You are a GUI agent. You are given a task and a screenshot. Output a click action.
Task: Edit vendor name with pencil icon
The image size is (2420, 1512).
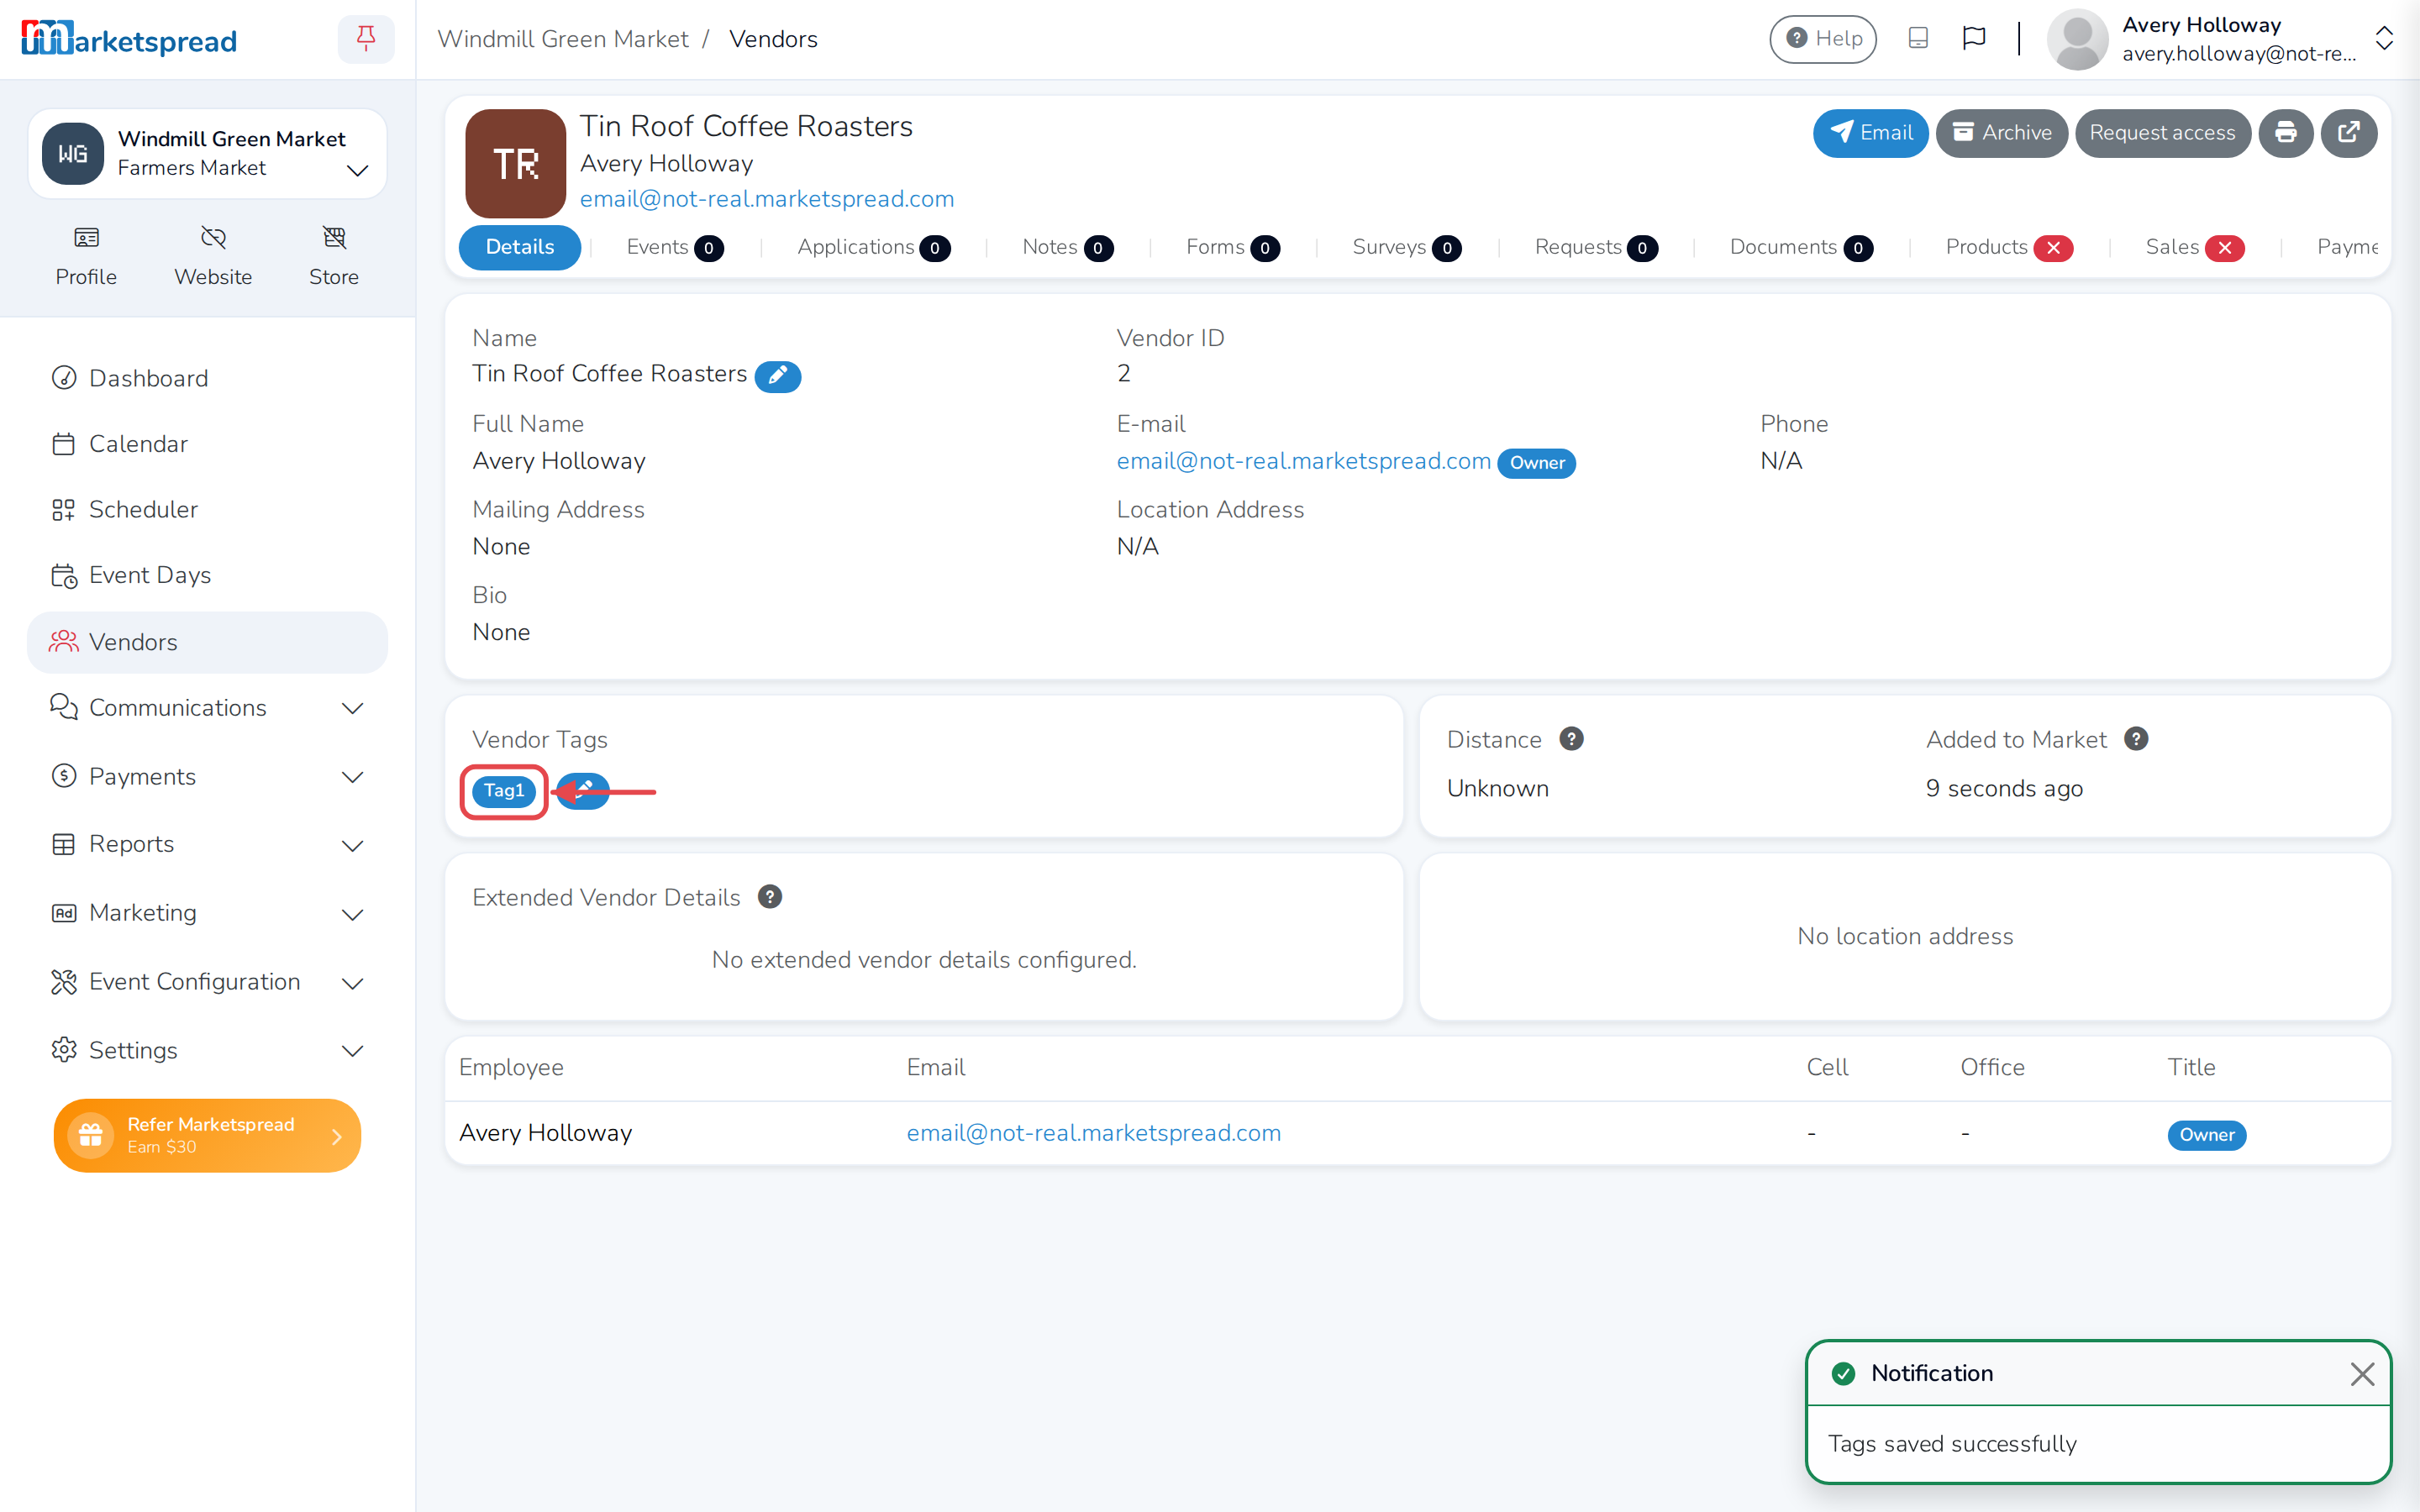click(777, 376)
